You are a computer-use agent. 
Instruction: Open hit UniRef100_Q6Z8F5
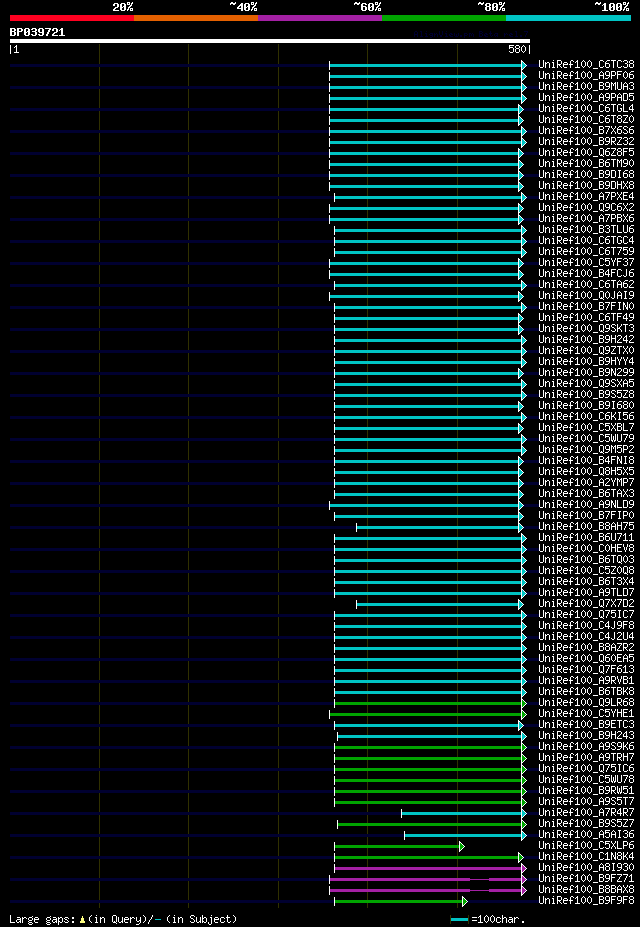pos(586,153)
